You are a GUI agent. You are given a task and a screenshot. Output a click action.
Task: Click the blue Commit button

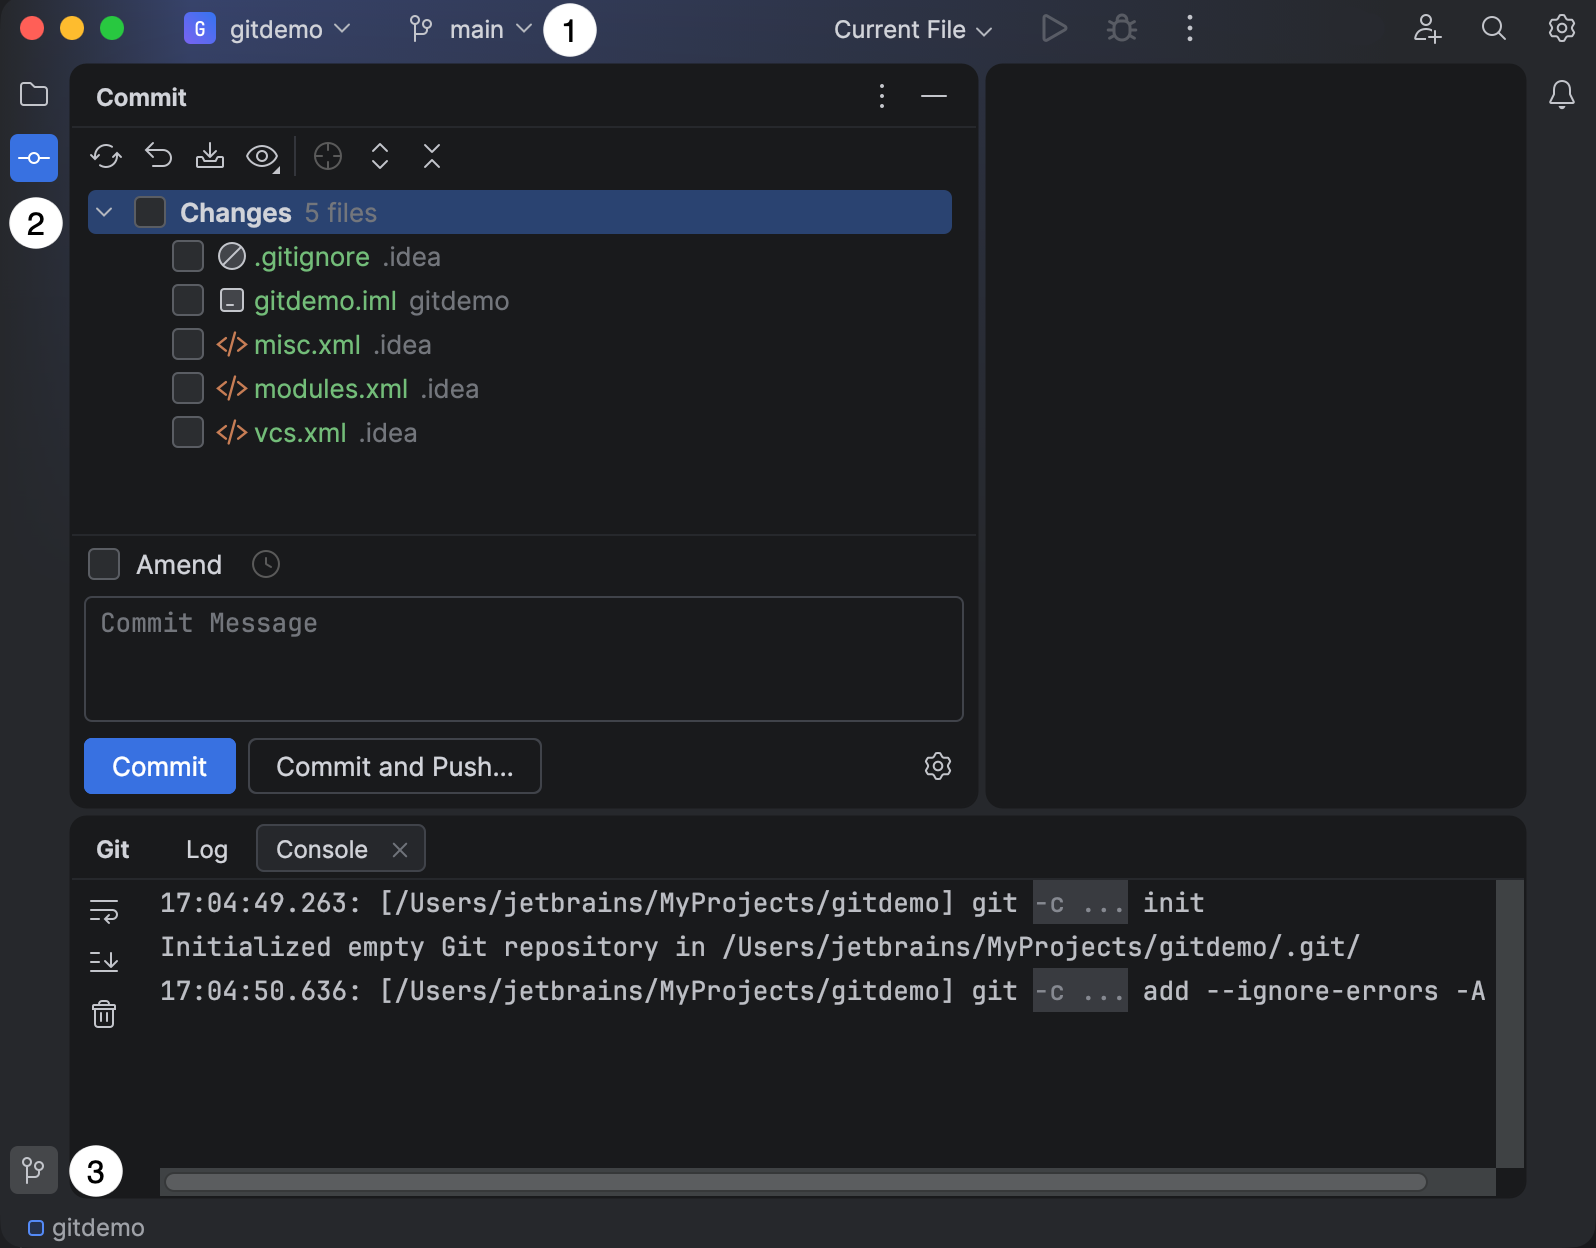pos(160,766)
